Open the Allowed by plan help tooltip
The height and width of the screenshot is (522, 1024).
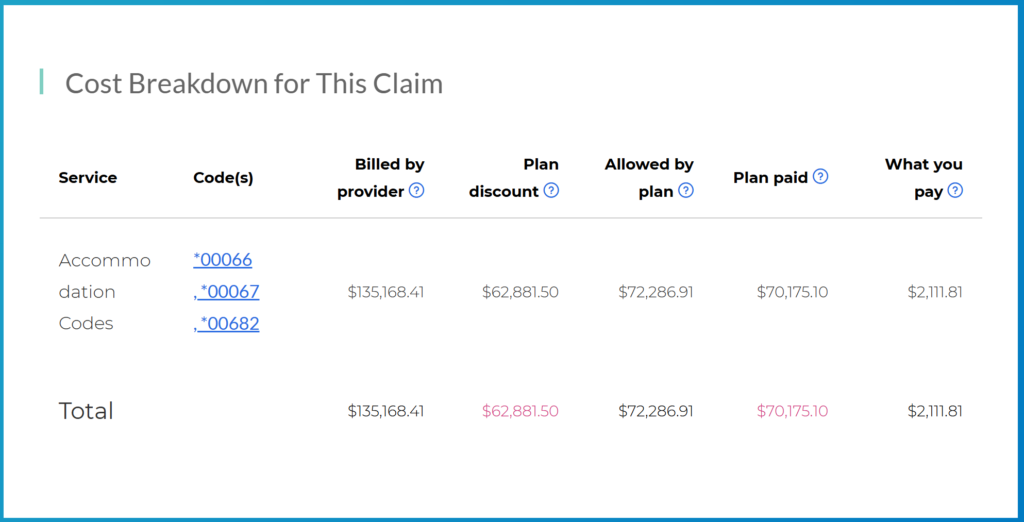(686, 190)
